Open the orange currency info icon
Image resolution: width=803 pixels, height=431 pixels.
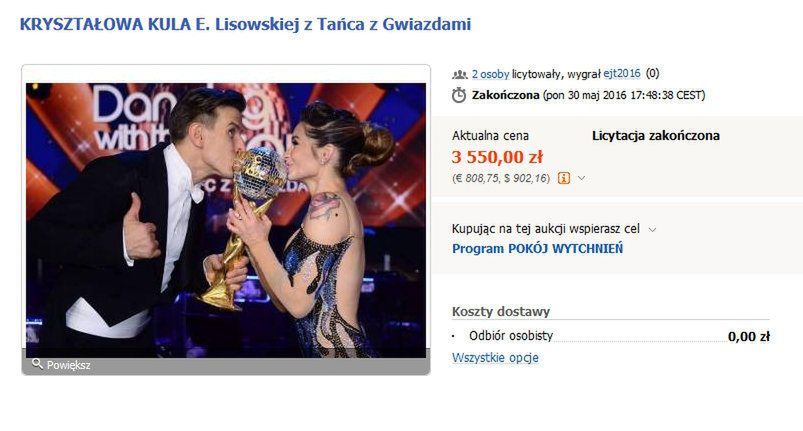click(564, 178)
